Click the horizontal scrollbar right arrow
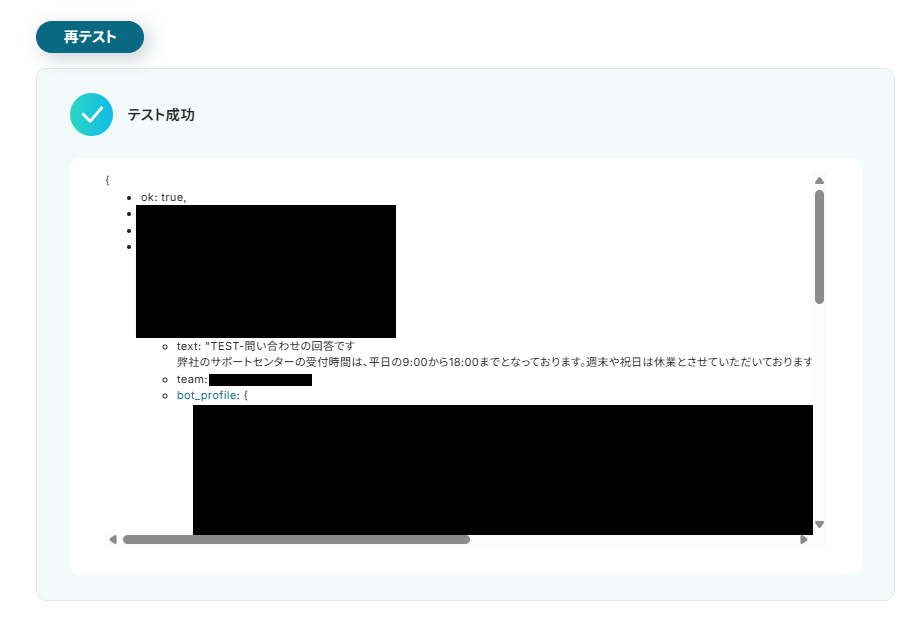This screenshot has width=911, height=619. [804, 539]
